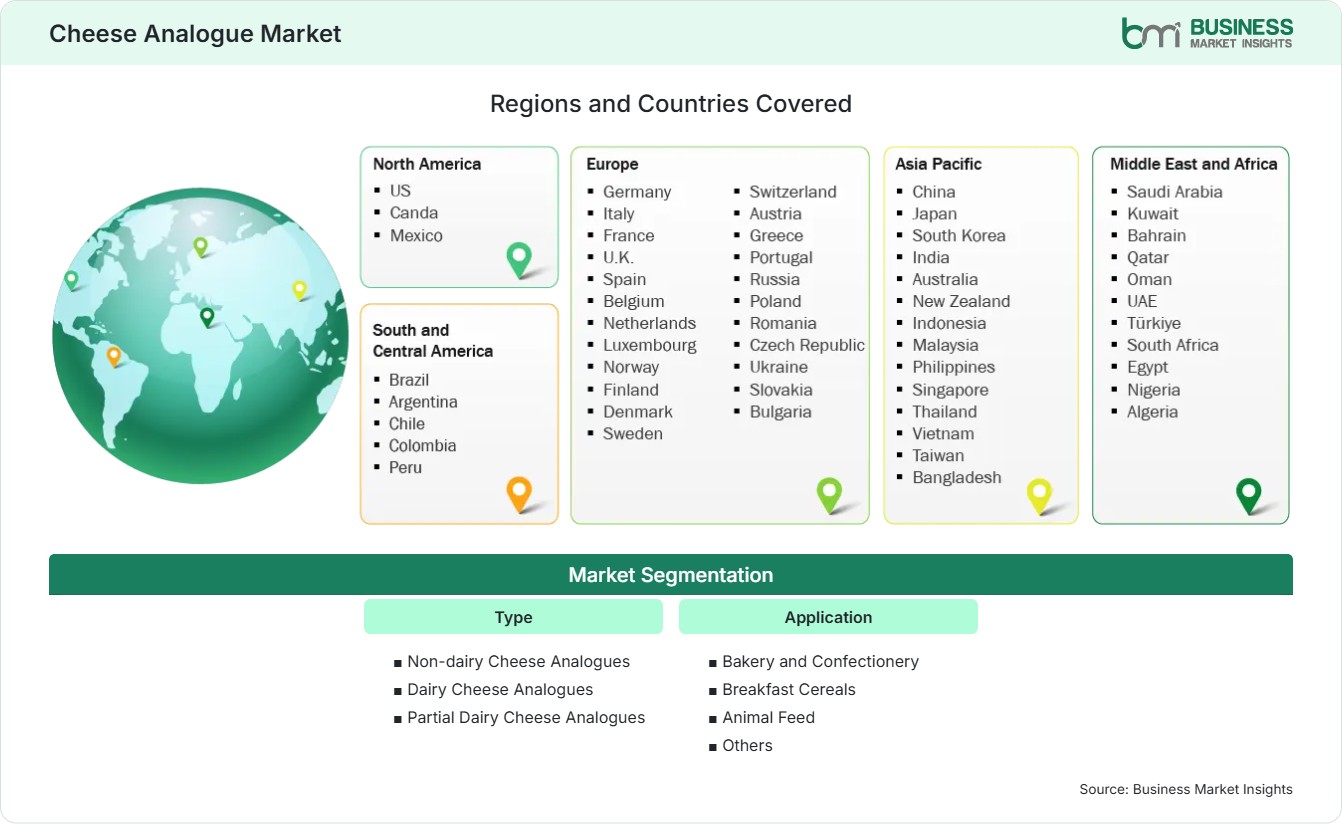This screenshot has height=824, width=1342.
Task: Click the Europe heading
Action: pyautogui.click(x=612, y=164)
